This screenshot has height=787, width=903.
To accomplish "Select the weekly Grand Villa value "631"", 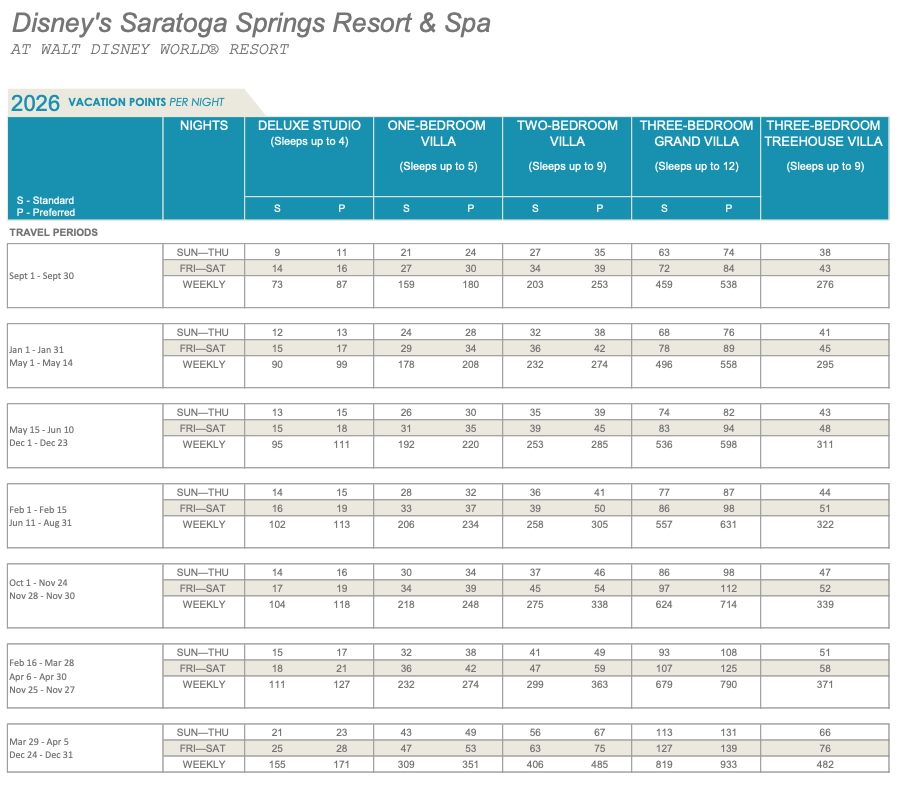I will tap(729, 525).
